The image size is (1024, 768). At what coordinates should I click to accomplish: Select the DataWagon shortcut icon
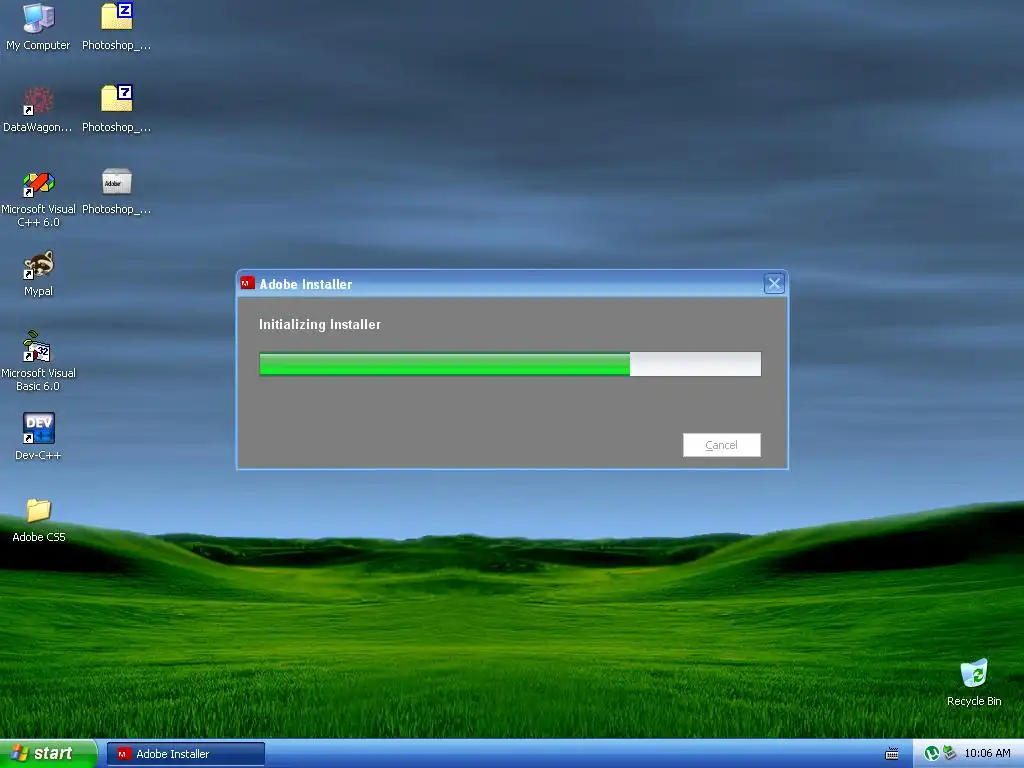tap(38, 109)
